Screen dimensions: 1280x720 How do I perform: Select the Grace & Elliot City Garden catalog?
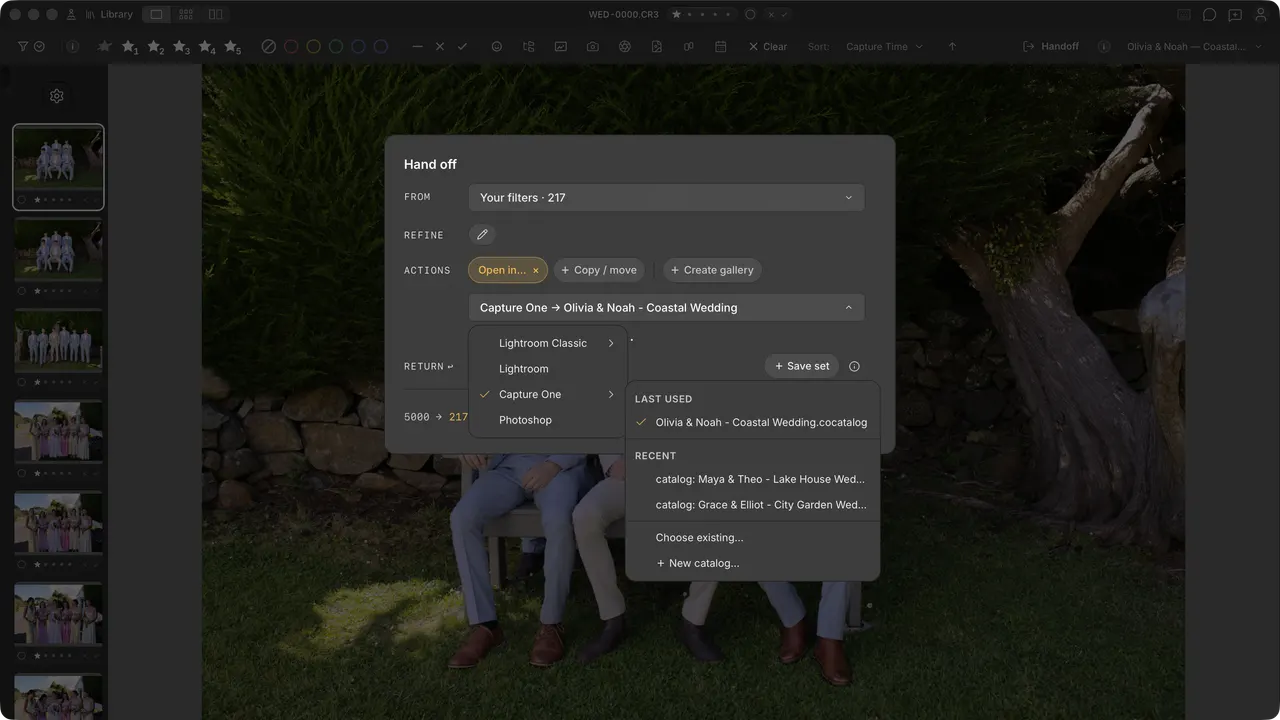tap(752, 505)
